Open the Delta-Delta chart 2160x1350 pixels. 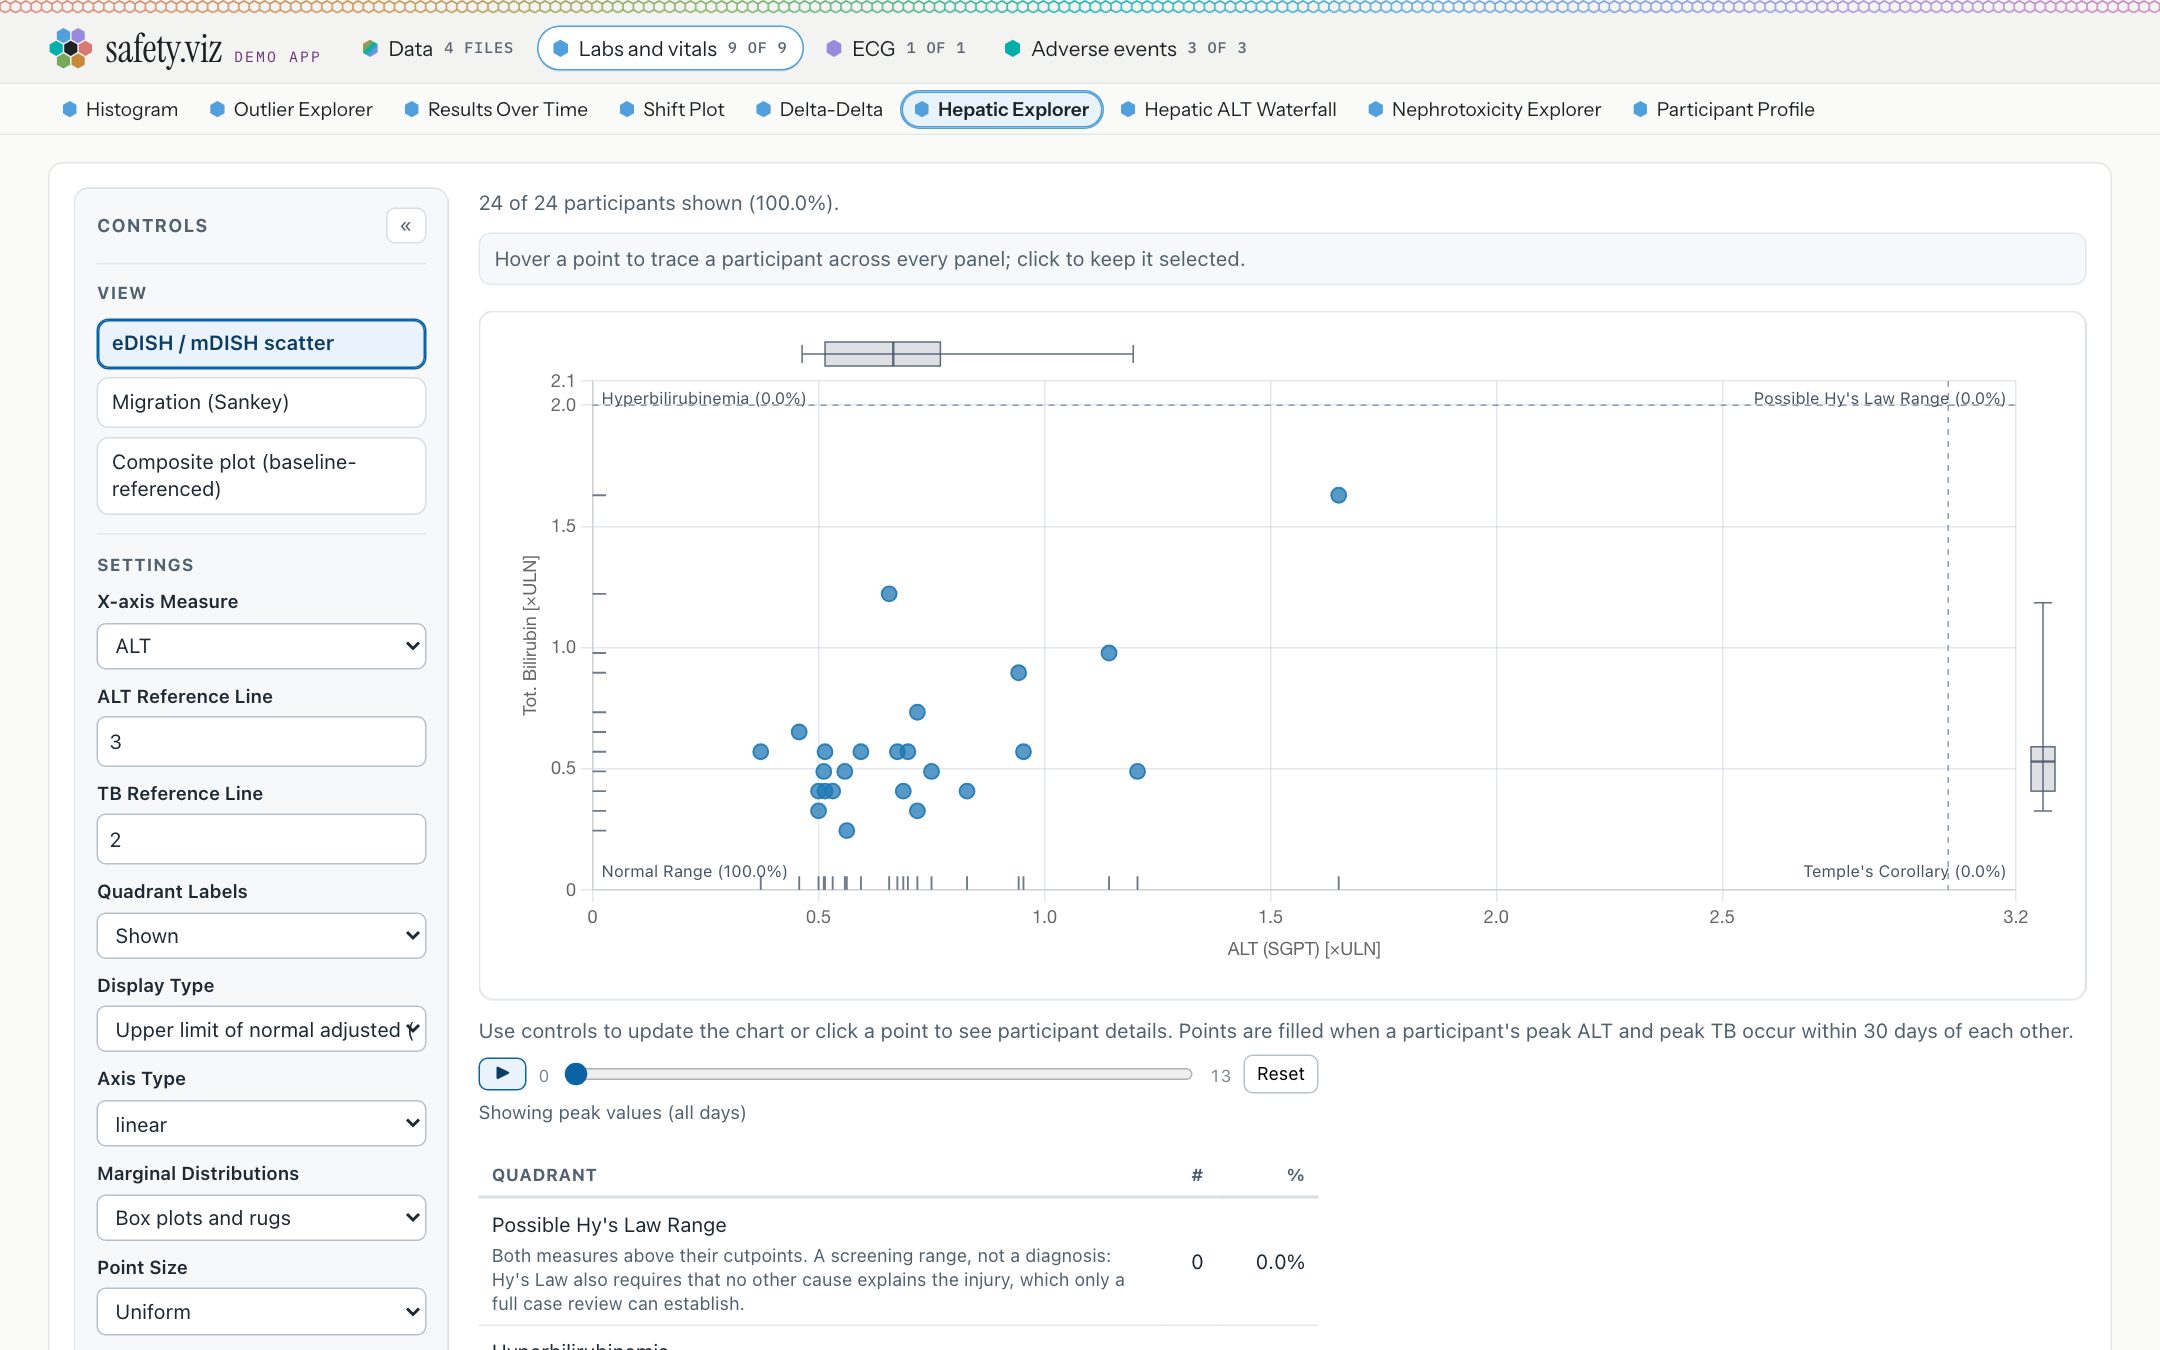click(x=819, y=109)
